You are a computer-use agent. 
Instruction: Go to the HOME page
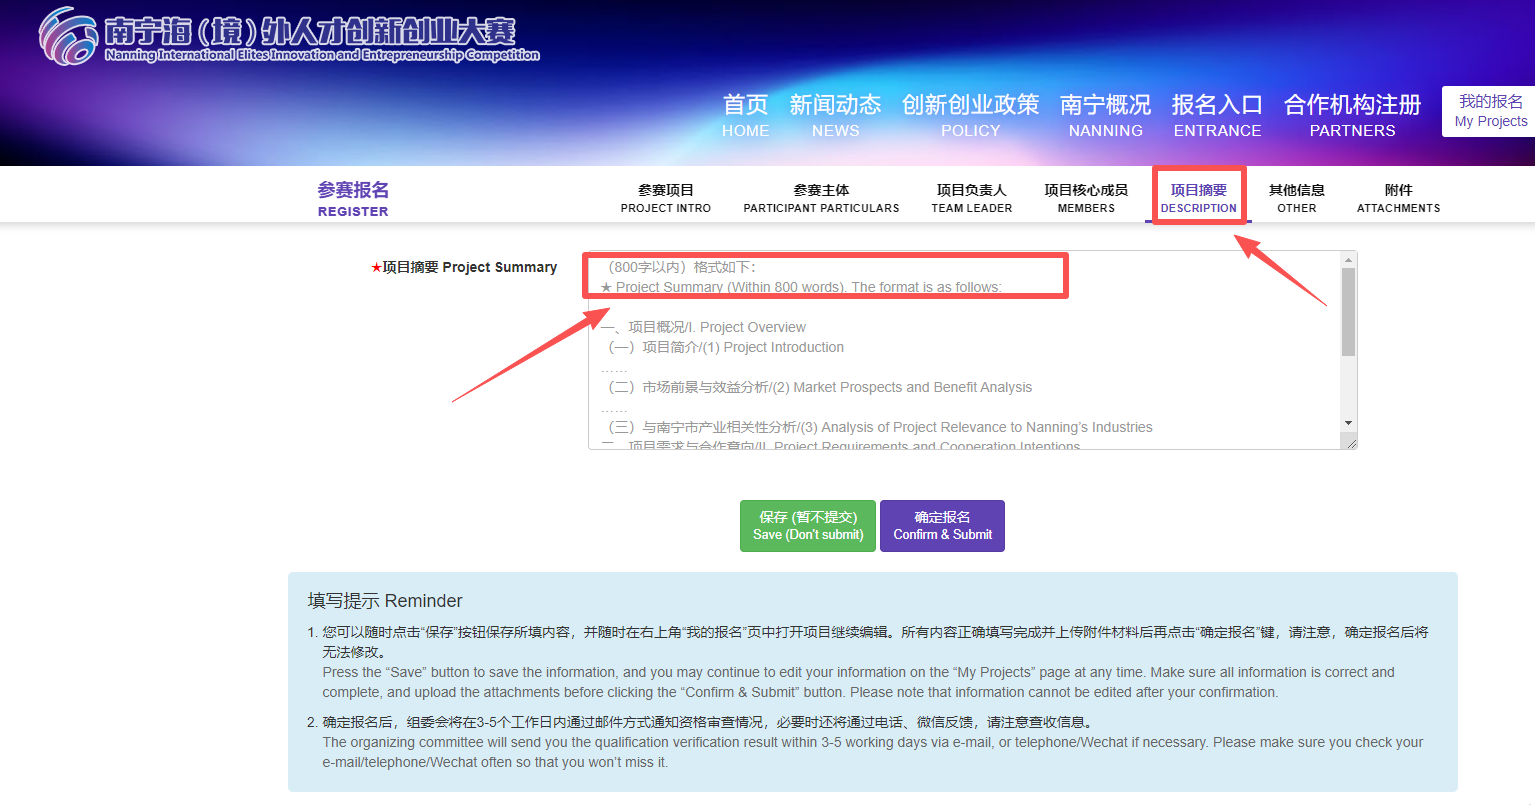point(746,115)
